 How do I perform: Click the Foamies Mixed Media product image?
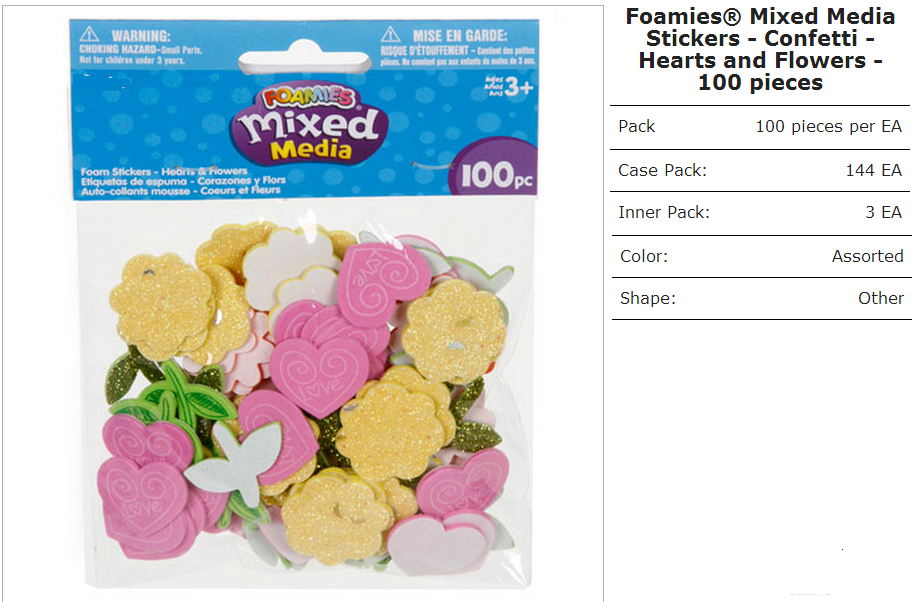coord(303,304)
